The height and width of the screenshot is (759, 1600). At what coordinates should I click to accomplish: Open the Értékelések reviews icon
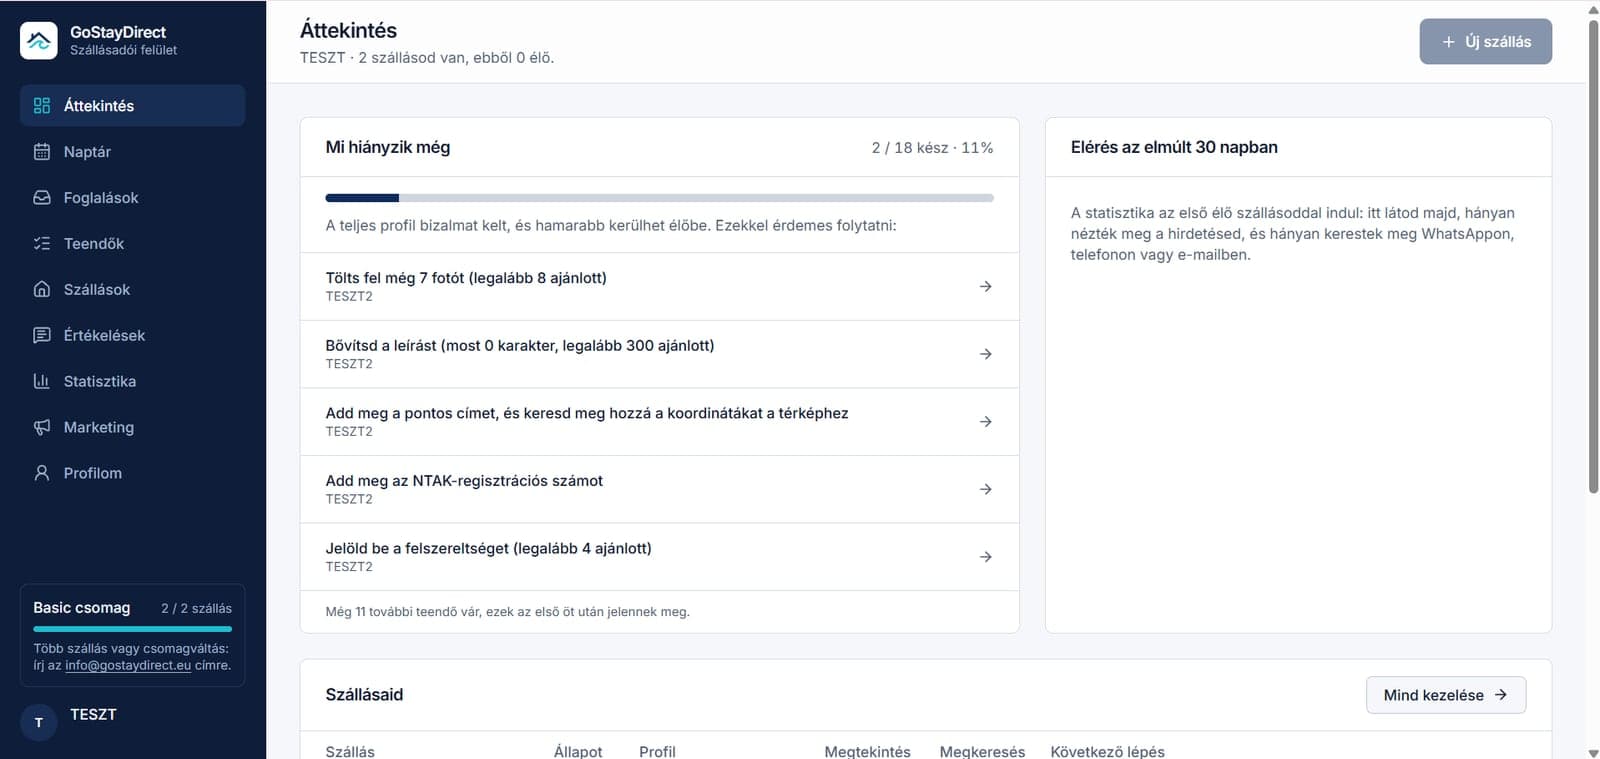click(x=42, y=336)
